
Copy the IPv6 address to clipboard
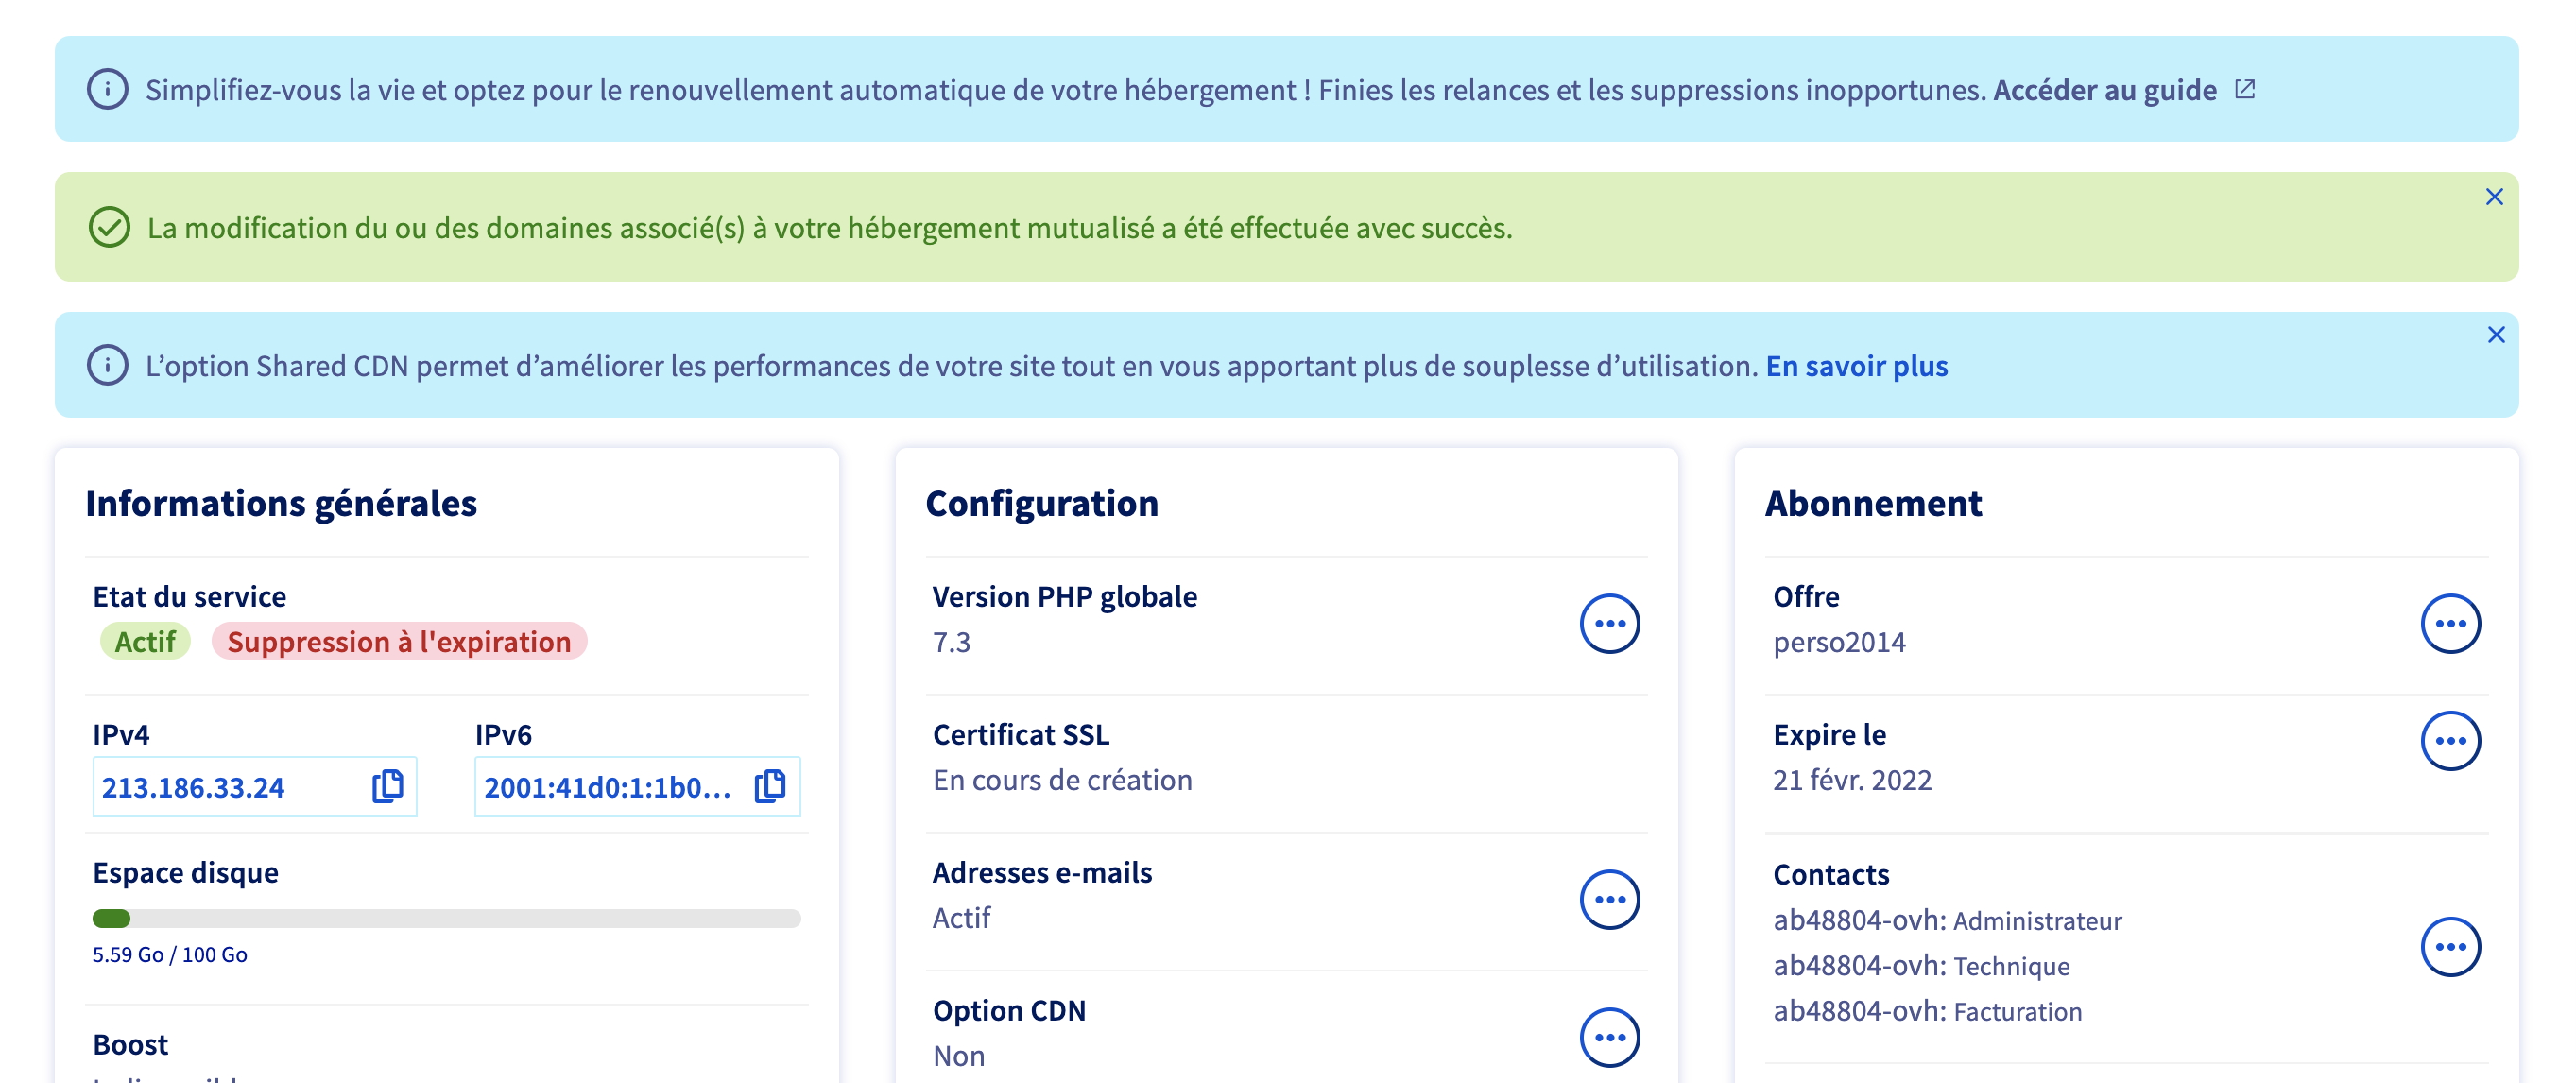pyautogui.click(x=770, y=786)
